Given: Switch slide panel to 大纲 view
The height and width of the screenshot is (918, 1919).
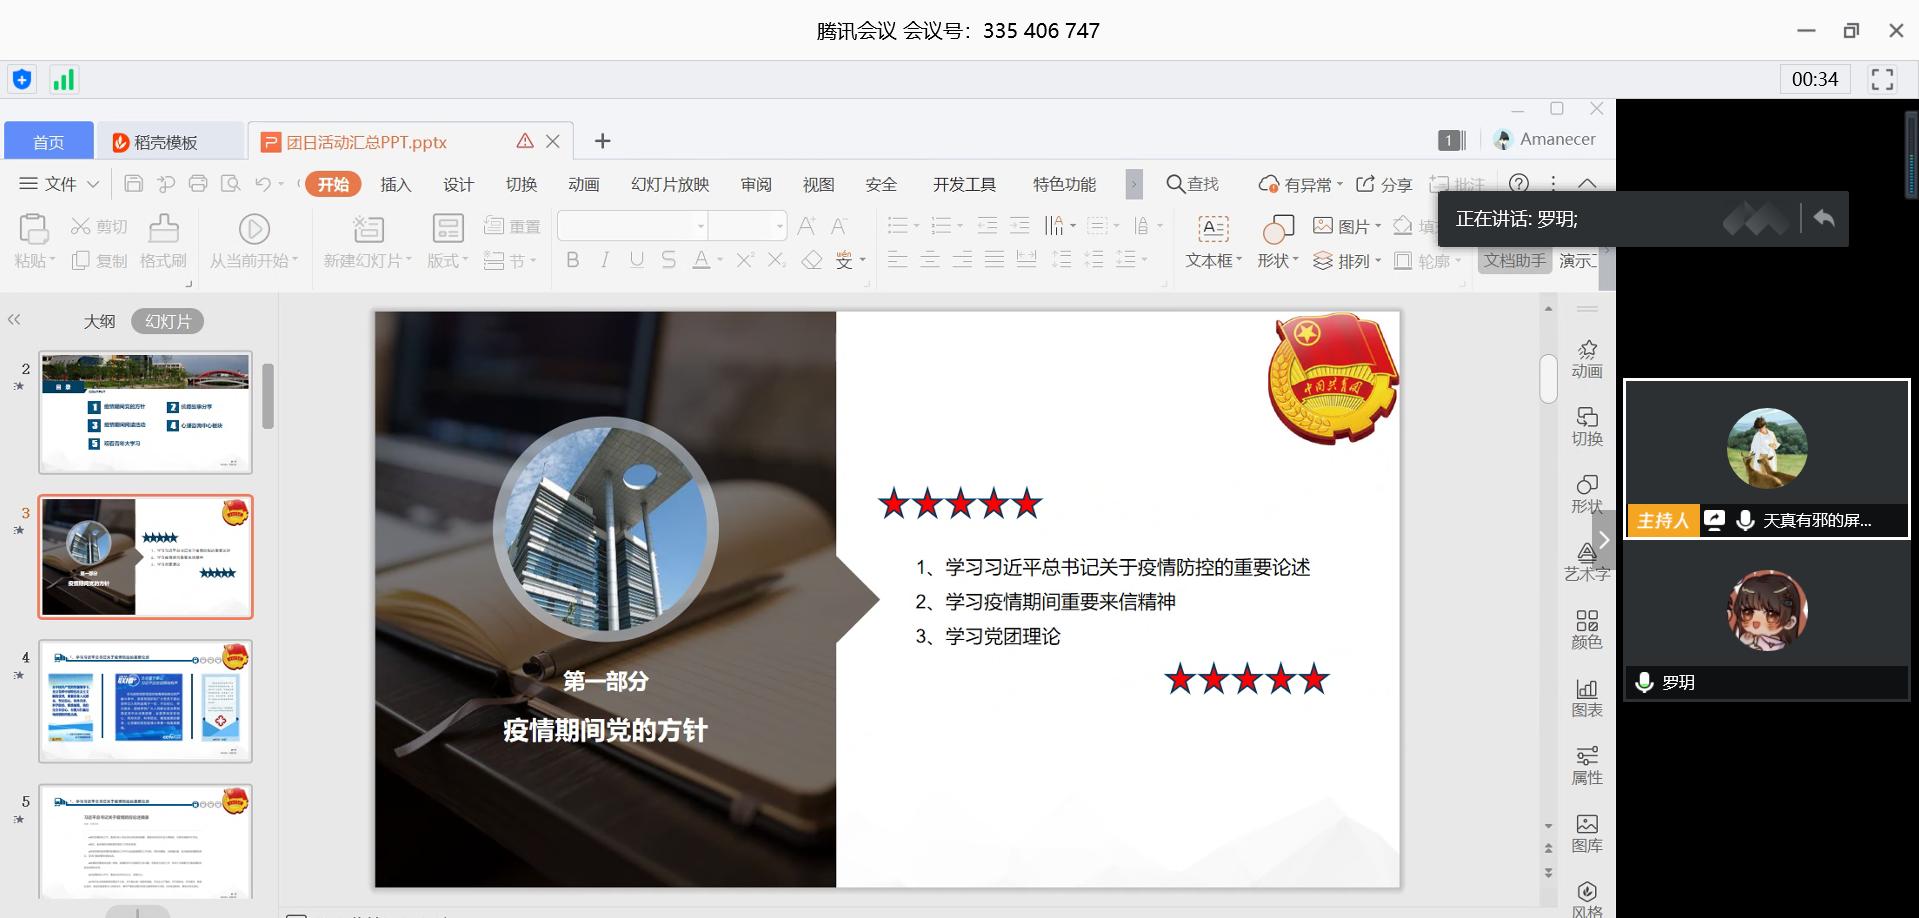Looking at the screenshot, I should (99, 321).
